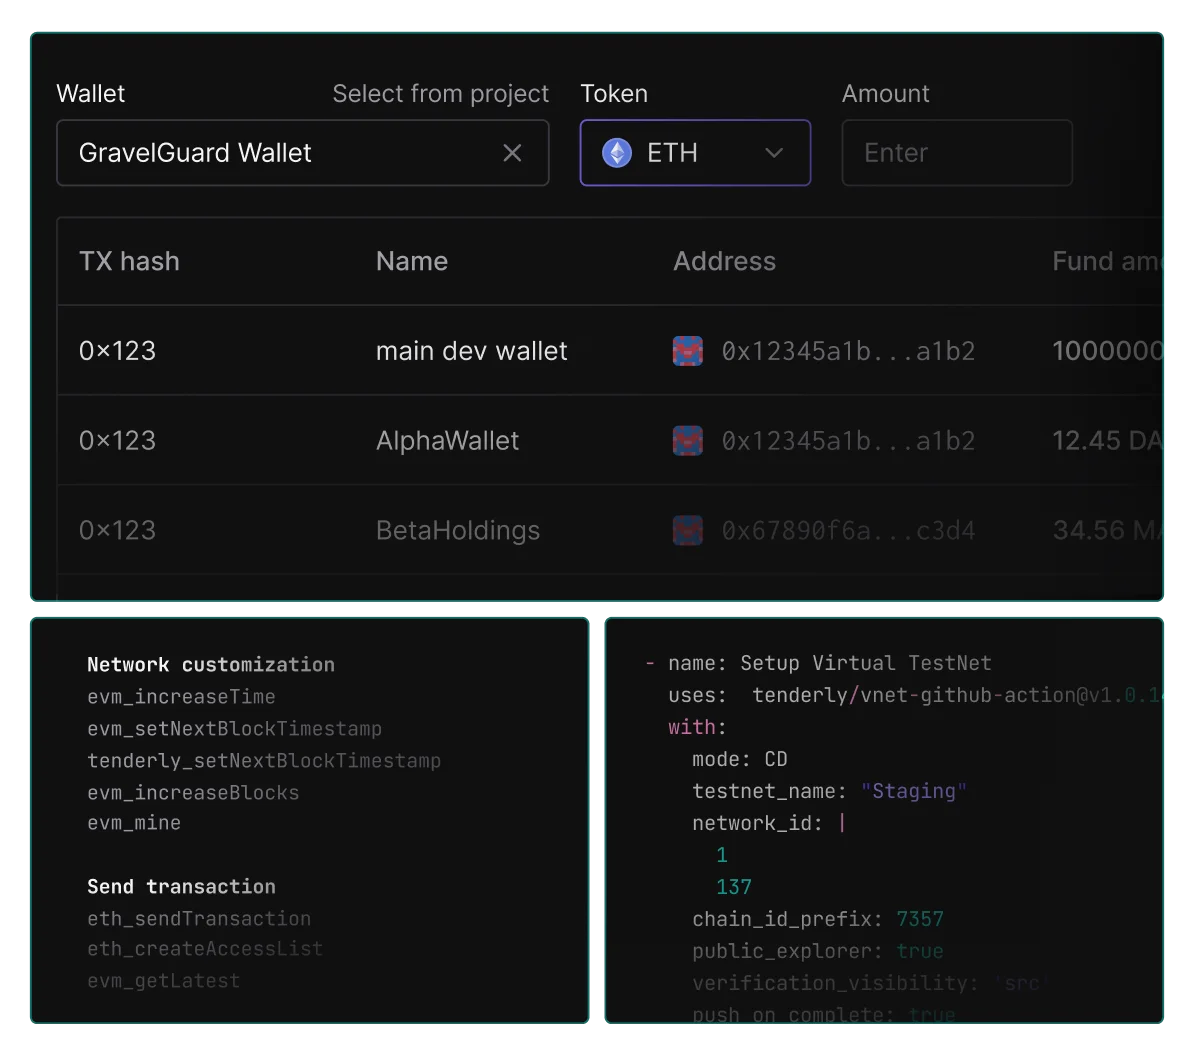
Task: Open the AlphaWallet entry
Action: [x=447, y=441]
